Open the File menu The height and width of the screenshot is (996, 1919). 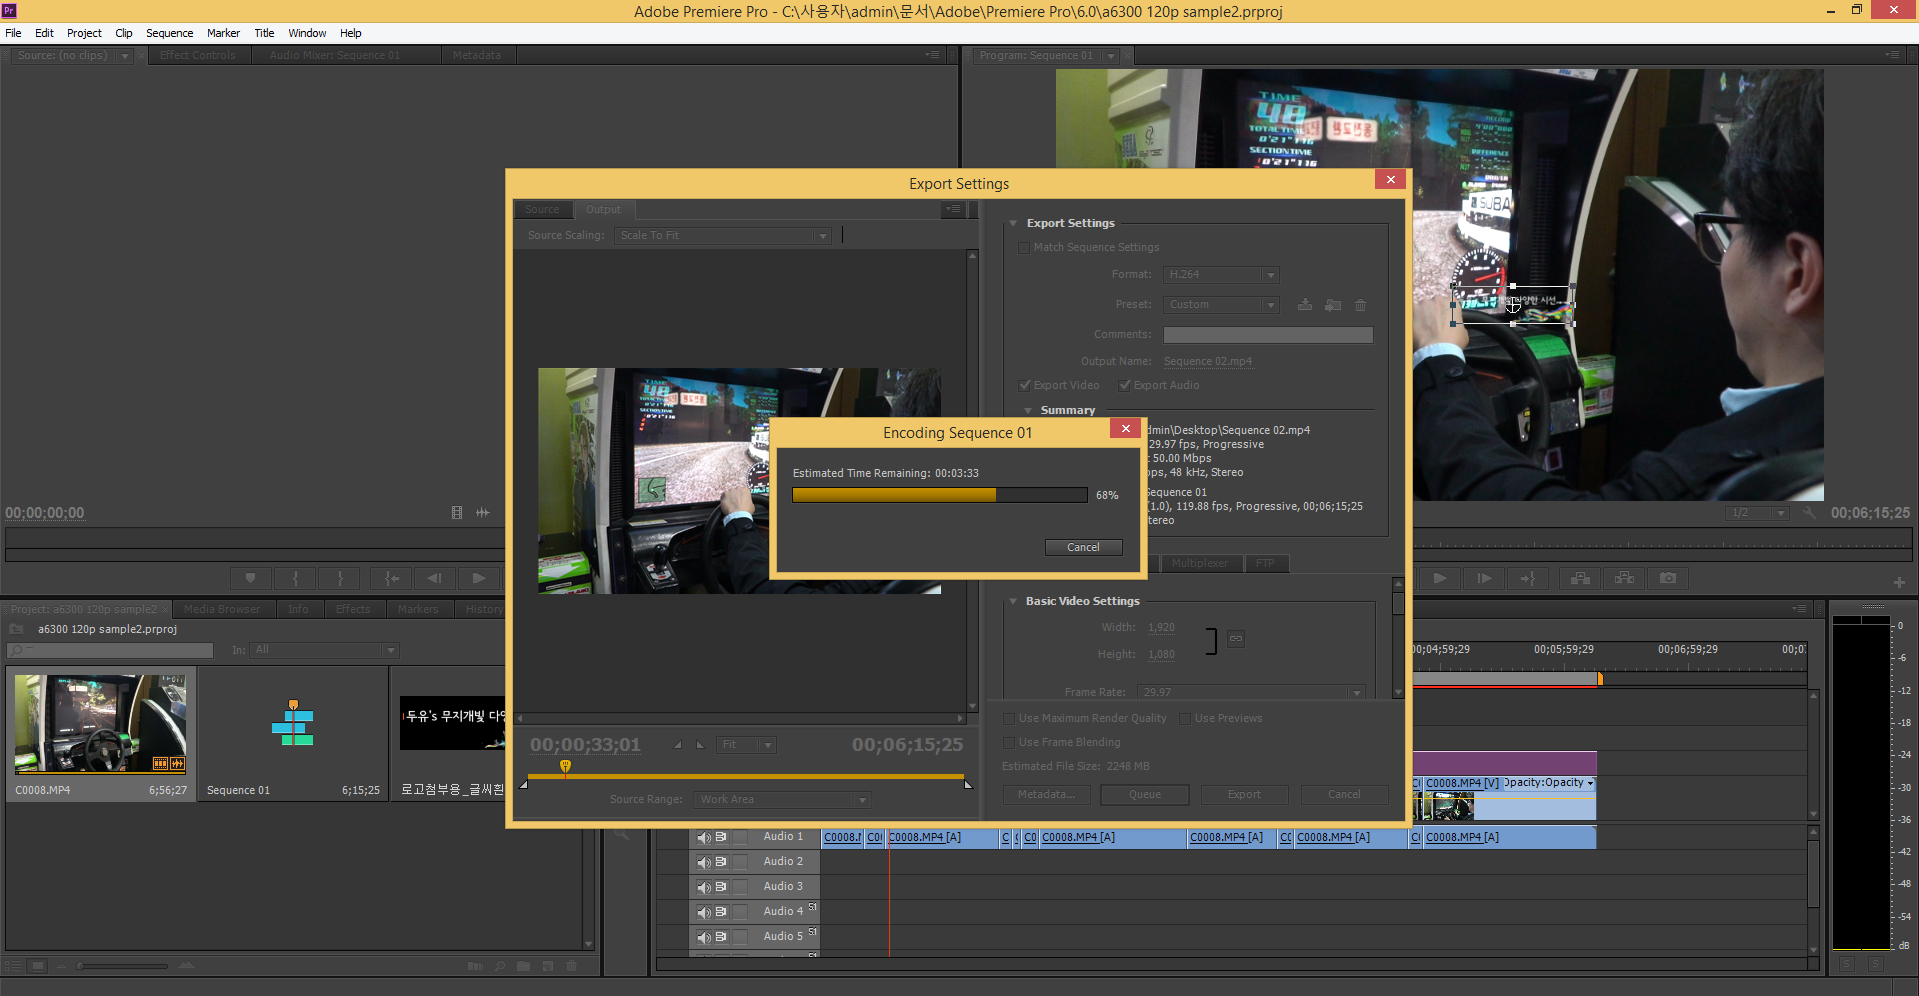(13, 33)
